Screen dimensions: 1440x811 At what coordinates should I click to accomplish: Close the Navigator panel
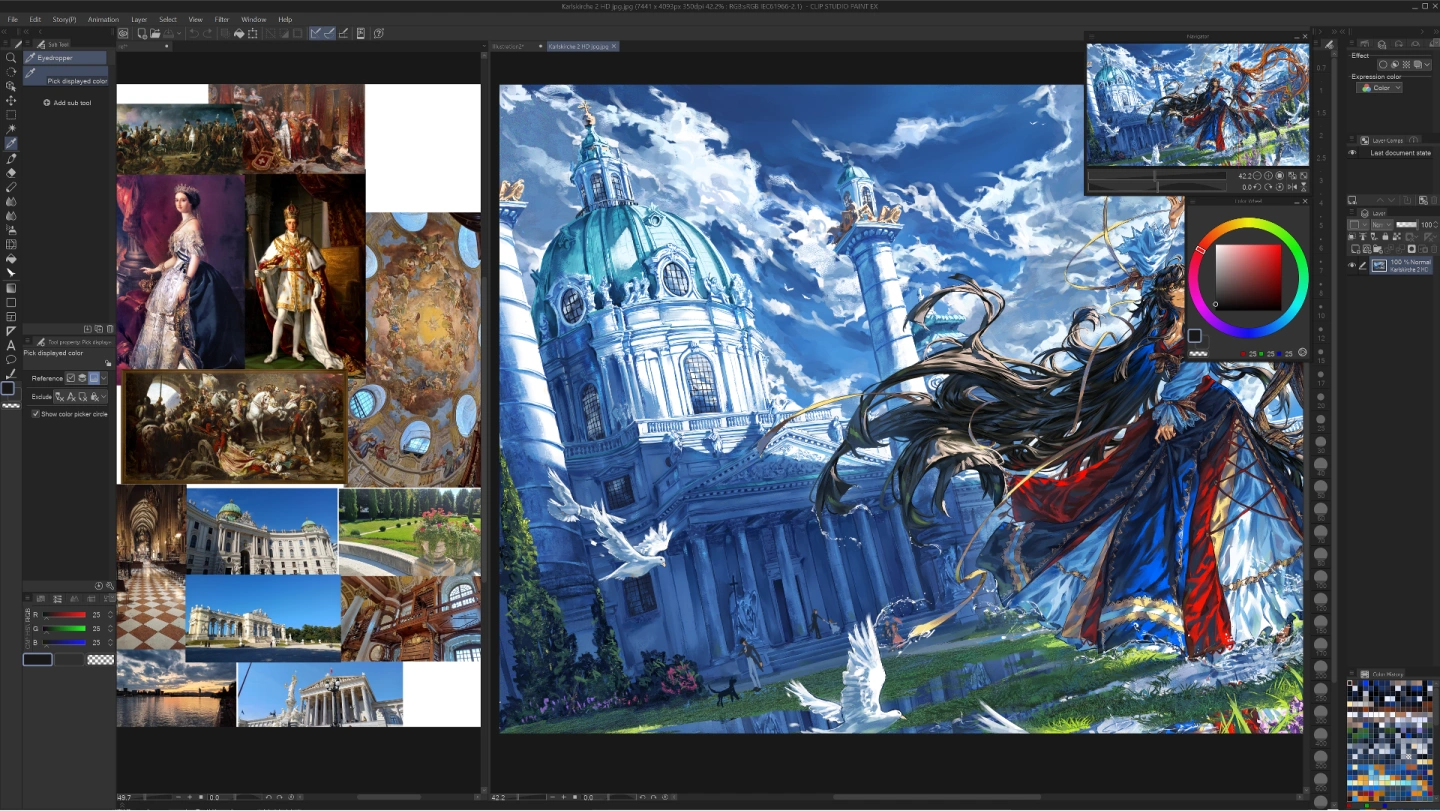coord(1305,36)
